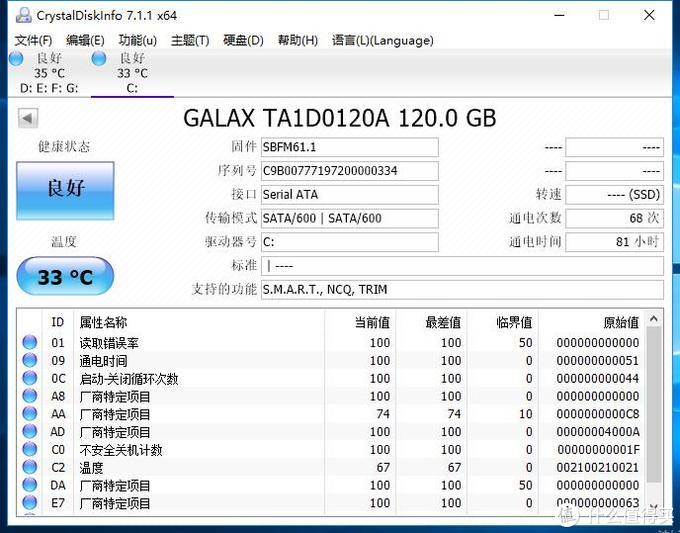Open the 帮助(H) menu
The width and height of the screenshot is (680, 533).
coord(298,41)
